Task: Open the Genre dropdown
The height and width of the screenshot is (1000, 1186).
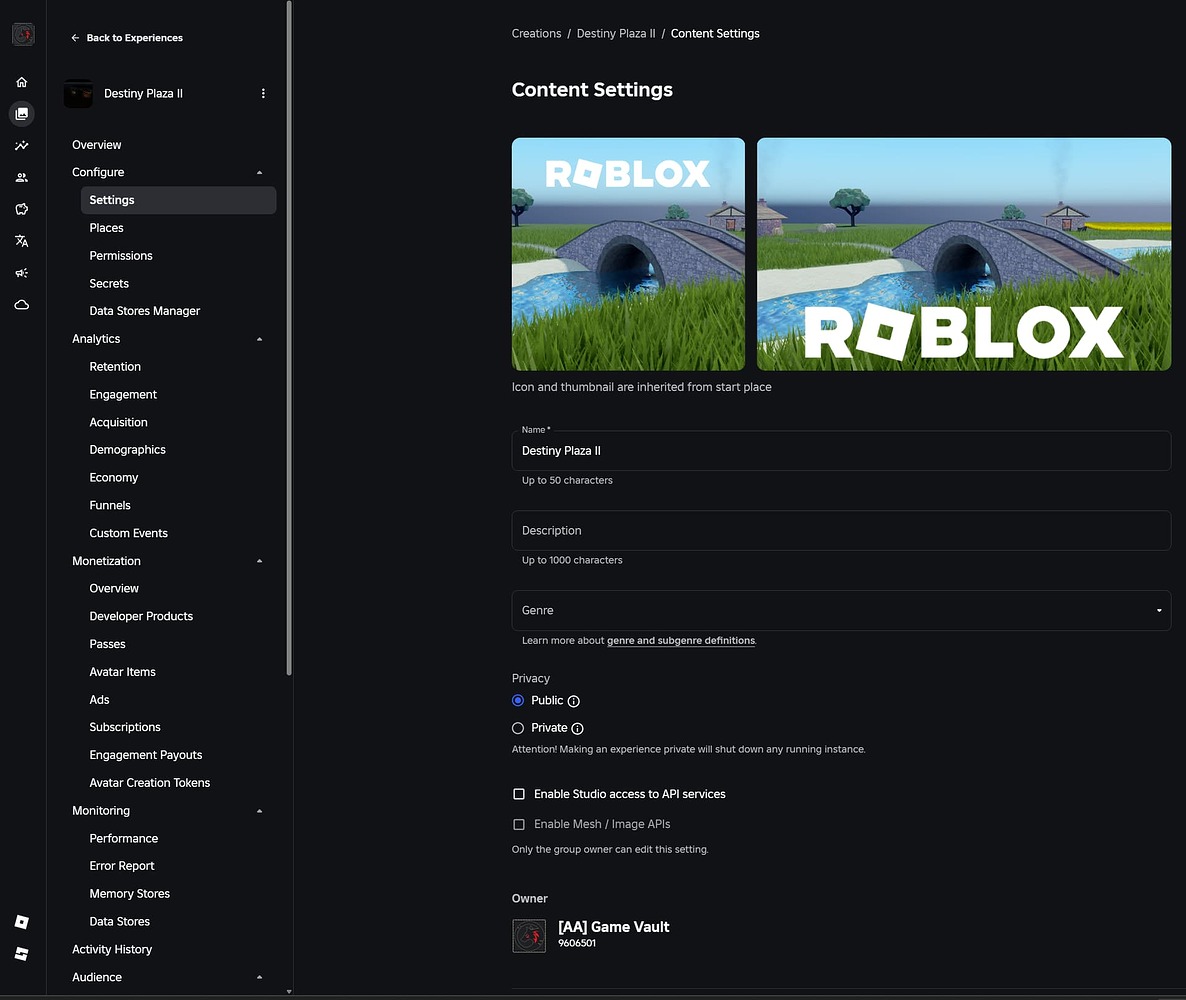Action: pos(841,610)
